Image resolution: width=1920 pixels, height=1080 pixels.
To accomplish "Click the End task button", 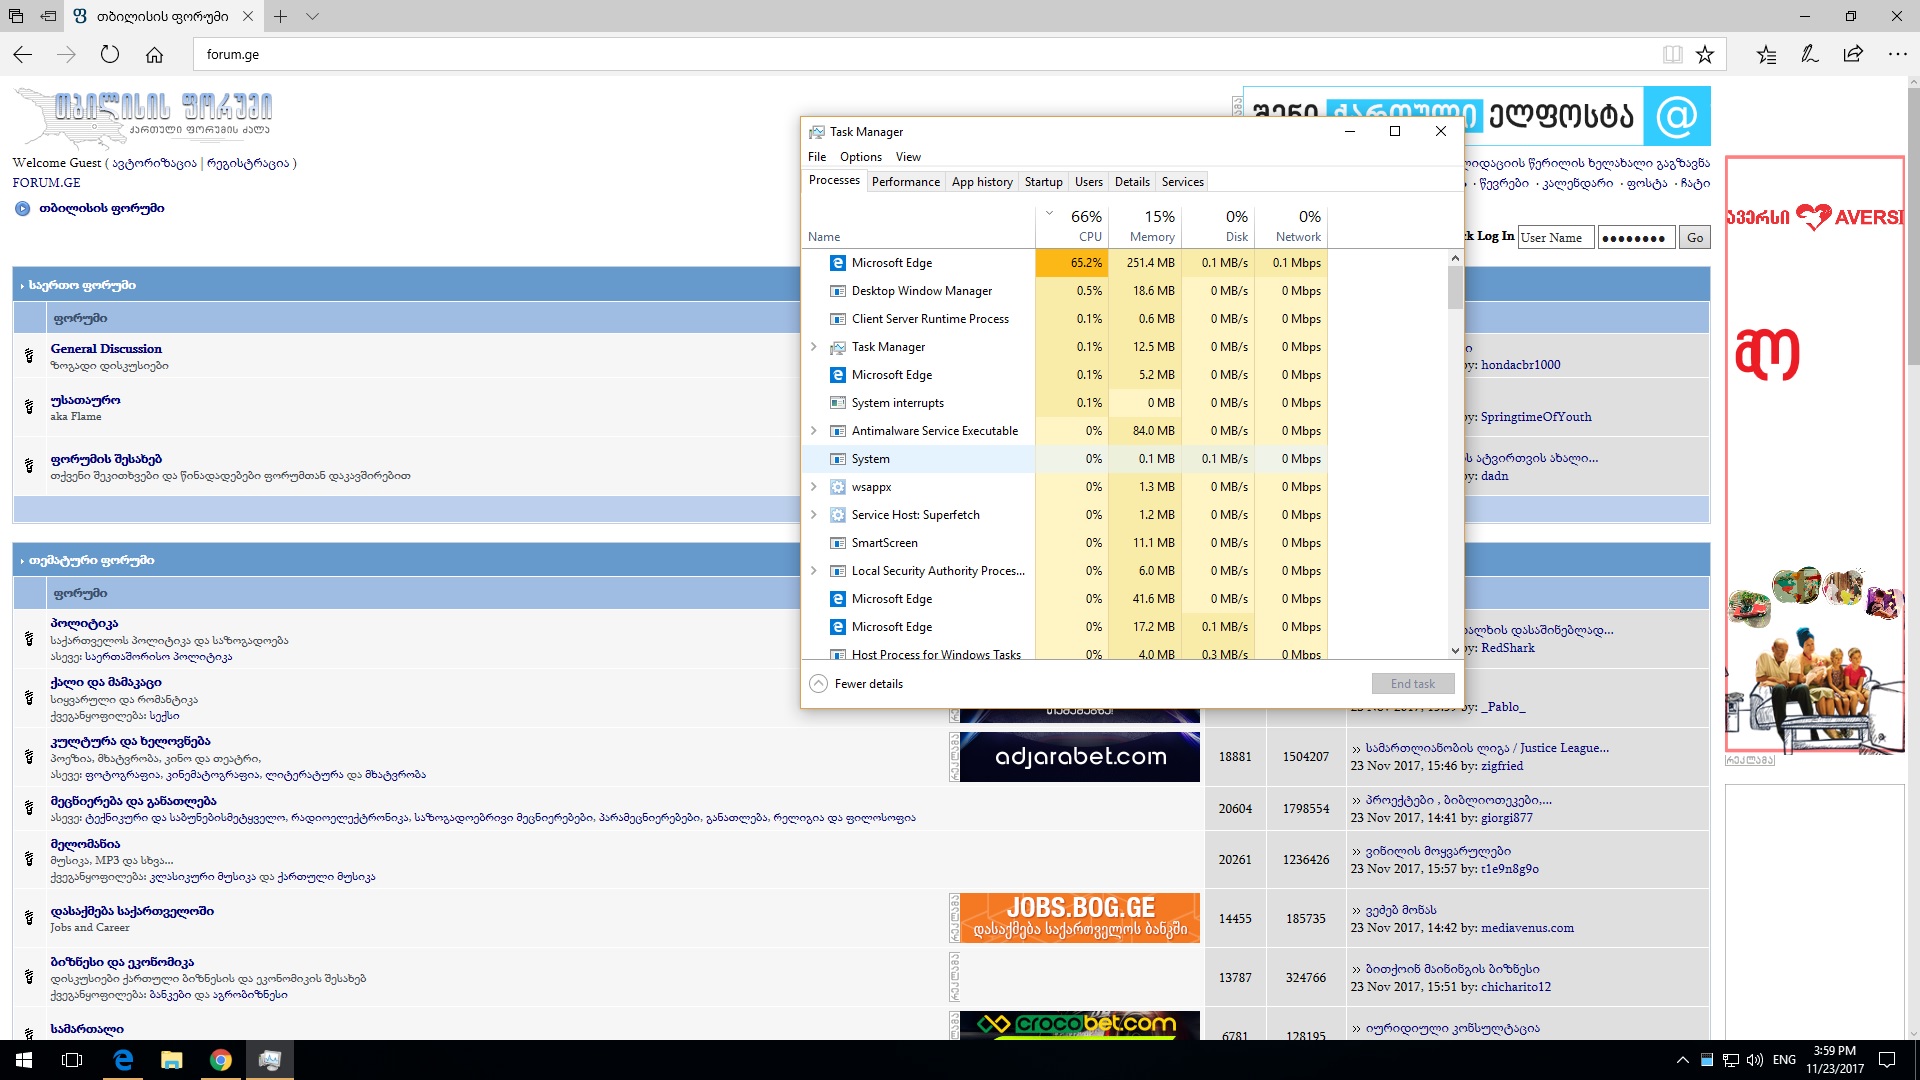I will (x=1412, y=684).
